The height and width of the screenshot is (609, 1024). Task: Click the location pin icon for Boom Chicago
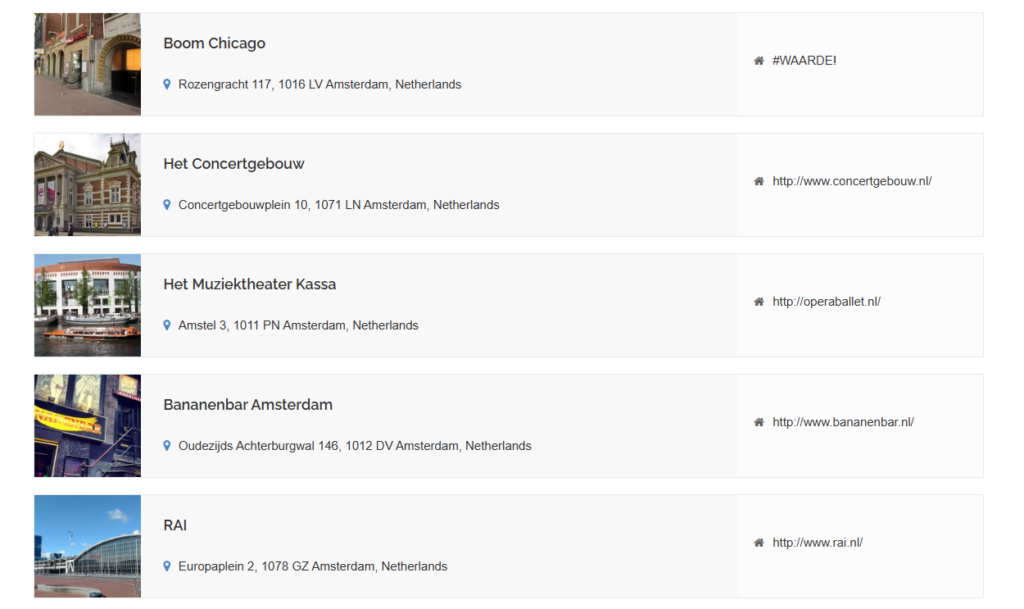pyautogui.click(x=167, y=84)
